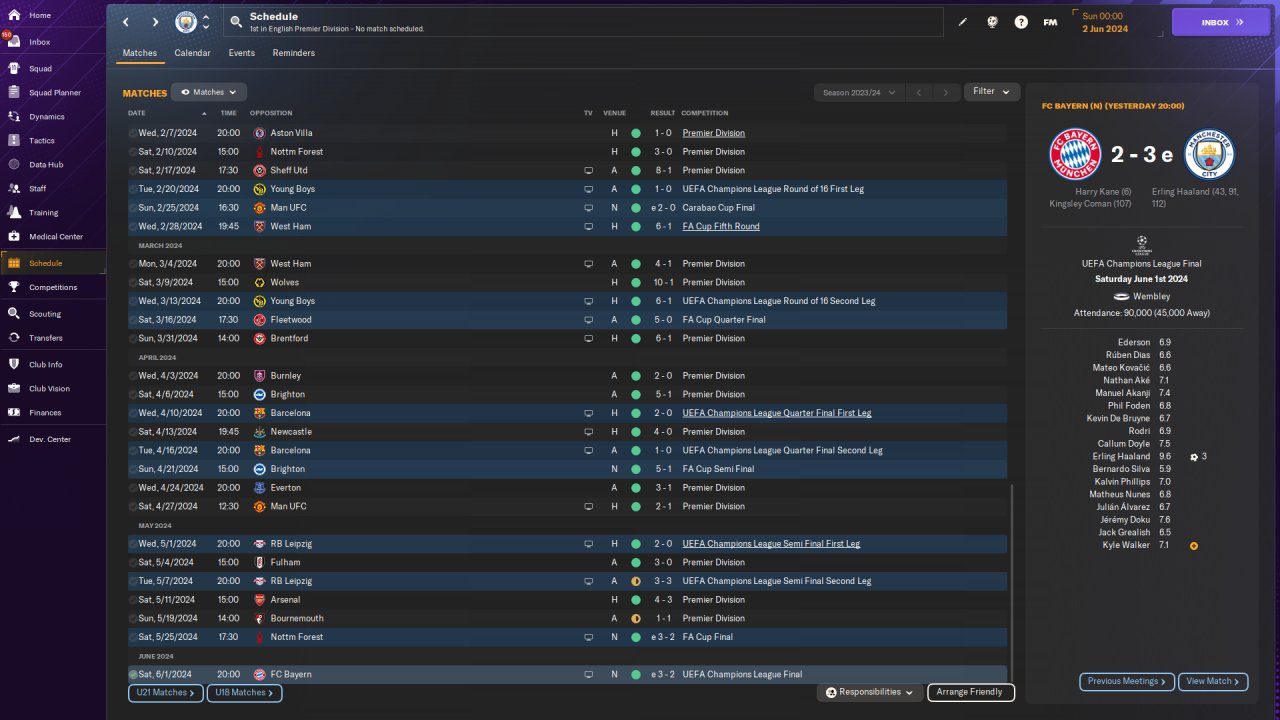Switch to the Events tab
The width and height of the screenshot is (1280, 720).
pyautogui.click(x=241, y=53)
